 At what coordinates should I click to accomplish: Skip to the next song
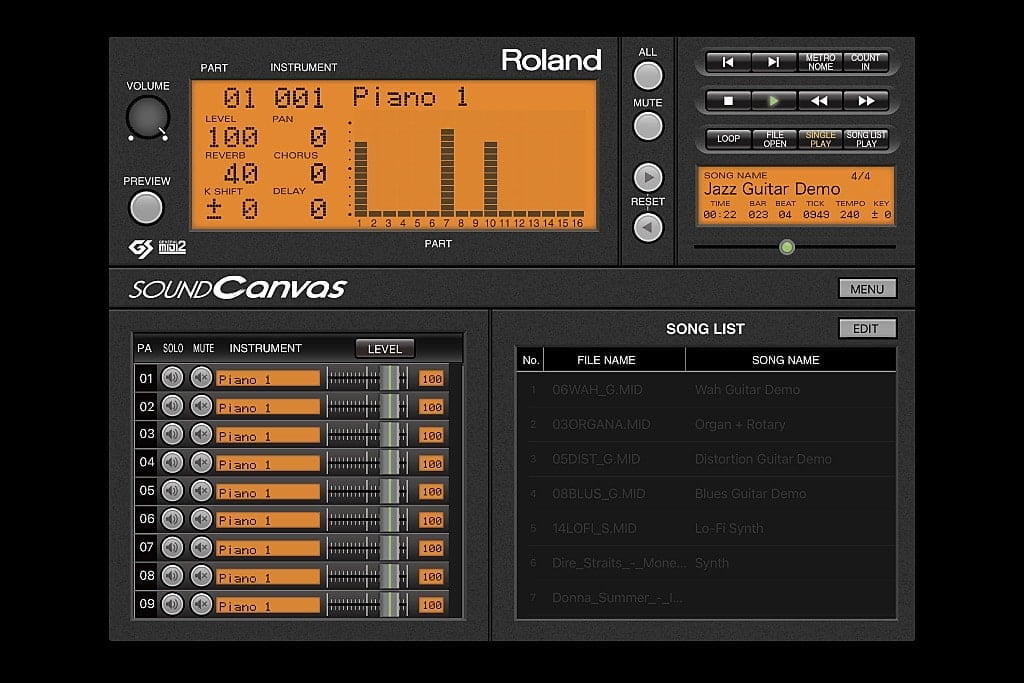[774, 62]
